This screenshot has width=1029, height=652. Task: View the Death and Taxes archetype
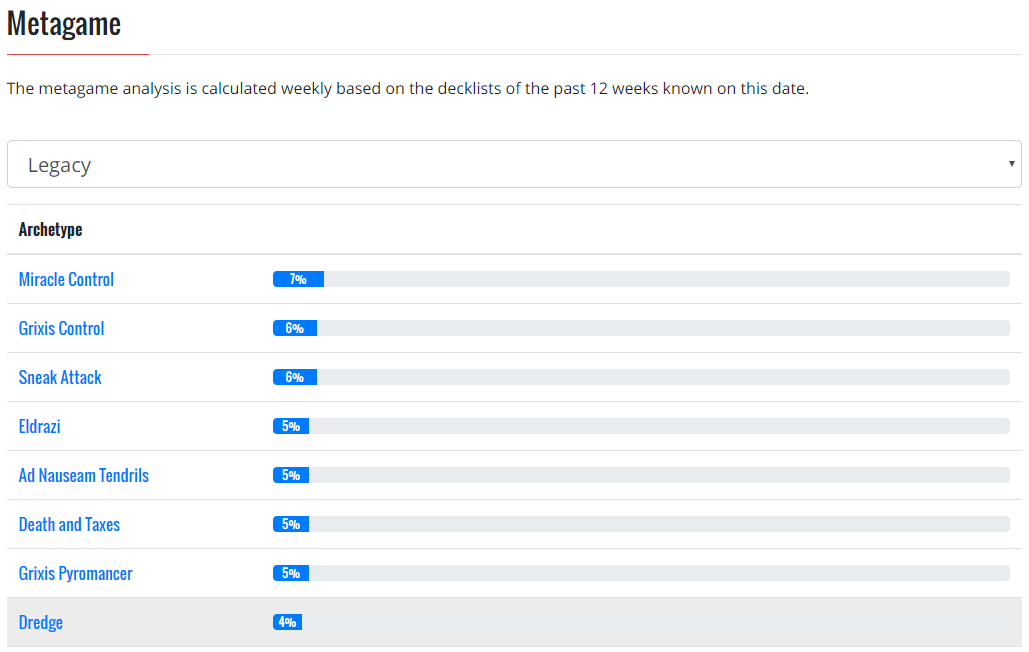click(x=69, y=524)
